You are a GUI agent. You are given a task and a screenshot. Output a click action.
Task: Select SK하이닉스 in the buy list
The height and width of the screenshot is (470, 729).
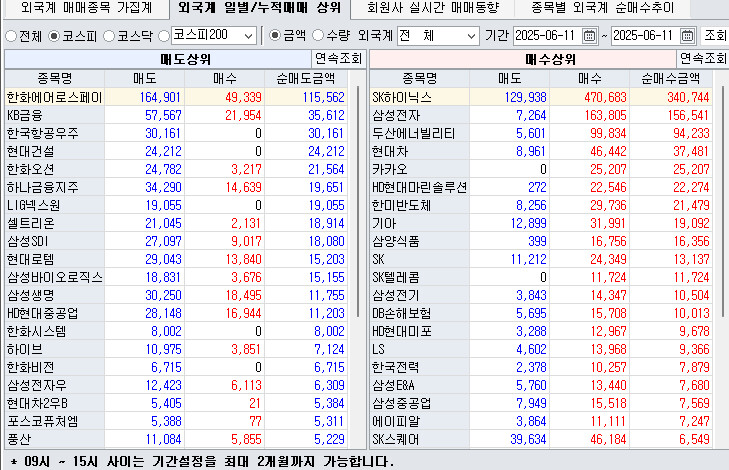point(402,97)
